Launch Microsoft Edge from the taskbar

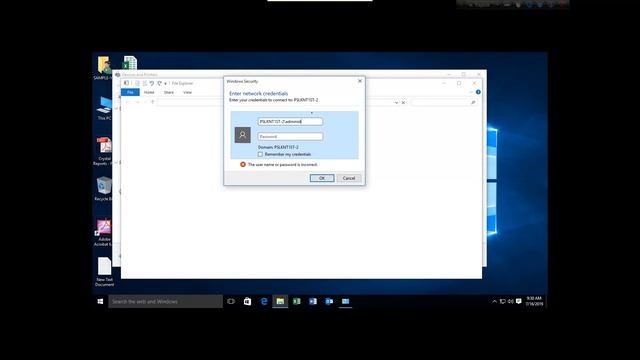click(264, 302)
